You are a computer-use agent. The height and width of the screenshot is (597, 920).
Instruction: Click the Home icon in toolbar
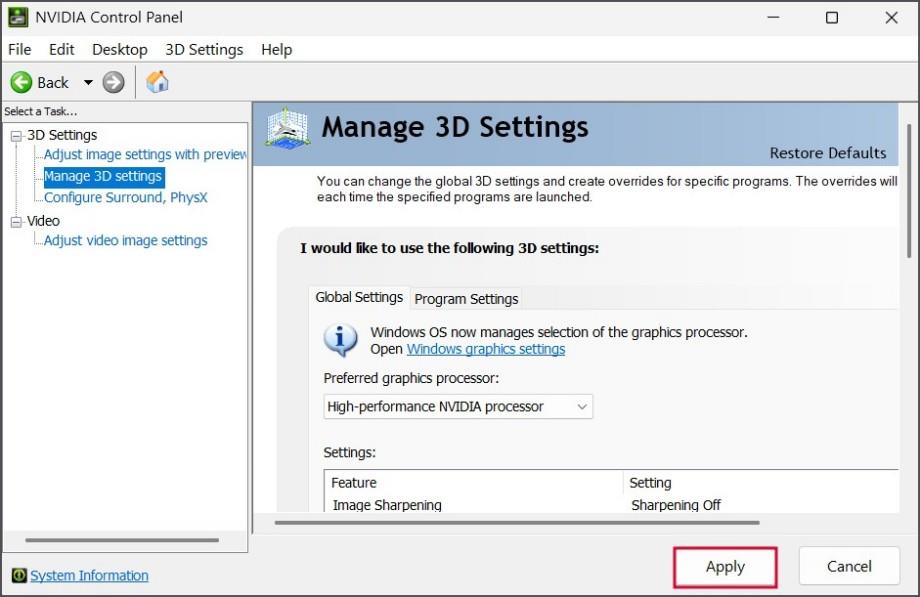coord(157,82)
